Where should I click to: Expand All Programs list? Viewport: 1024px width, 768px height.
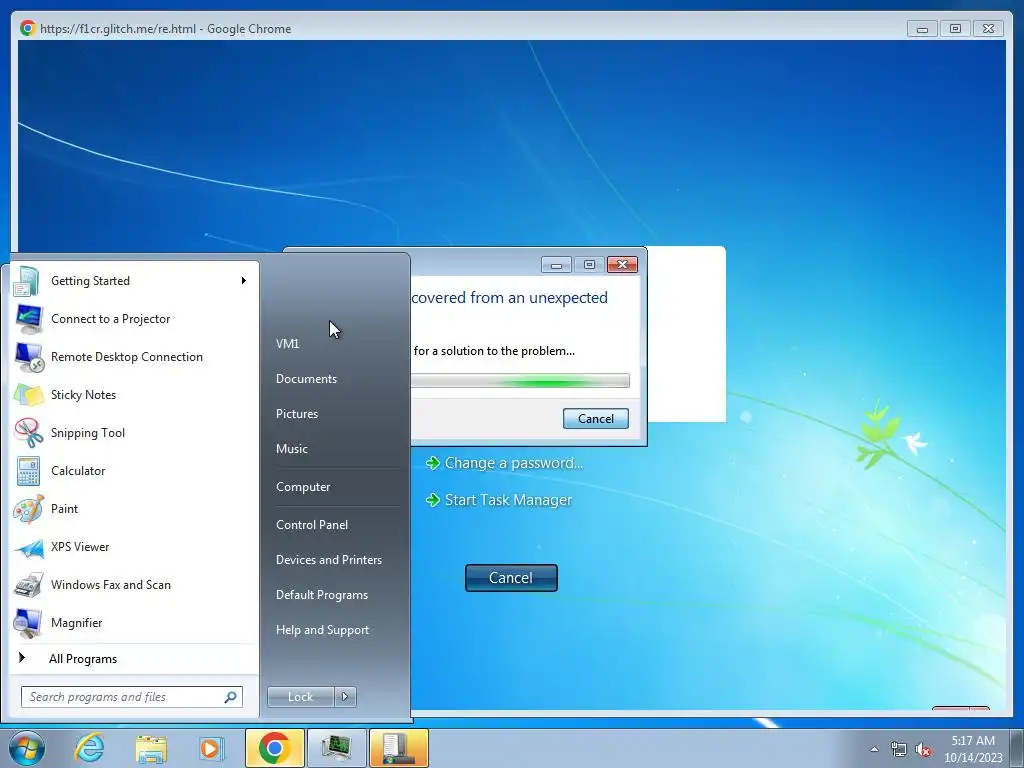coord(134,658)
